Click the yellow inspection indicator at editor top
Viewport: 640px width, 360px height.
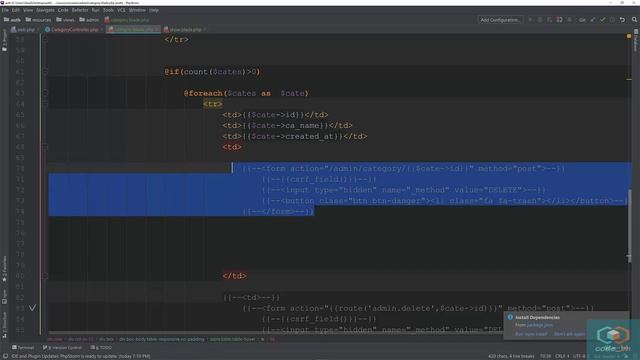(629, 36)
